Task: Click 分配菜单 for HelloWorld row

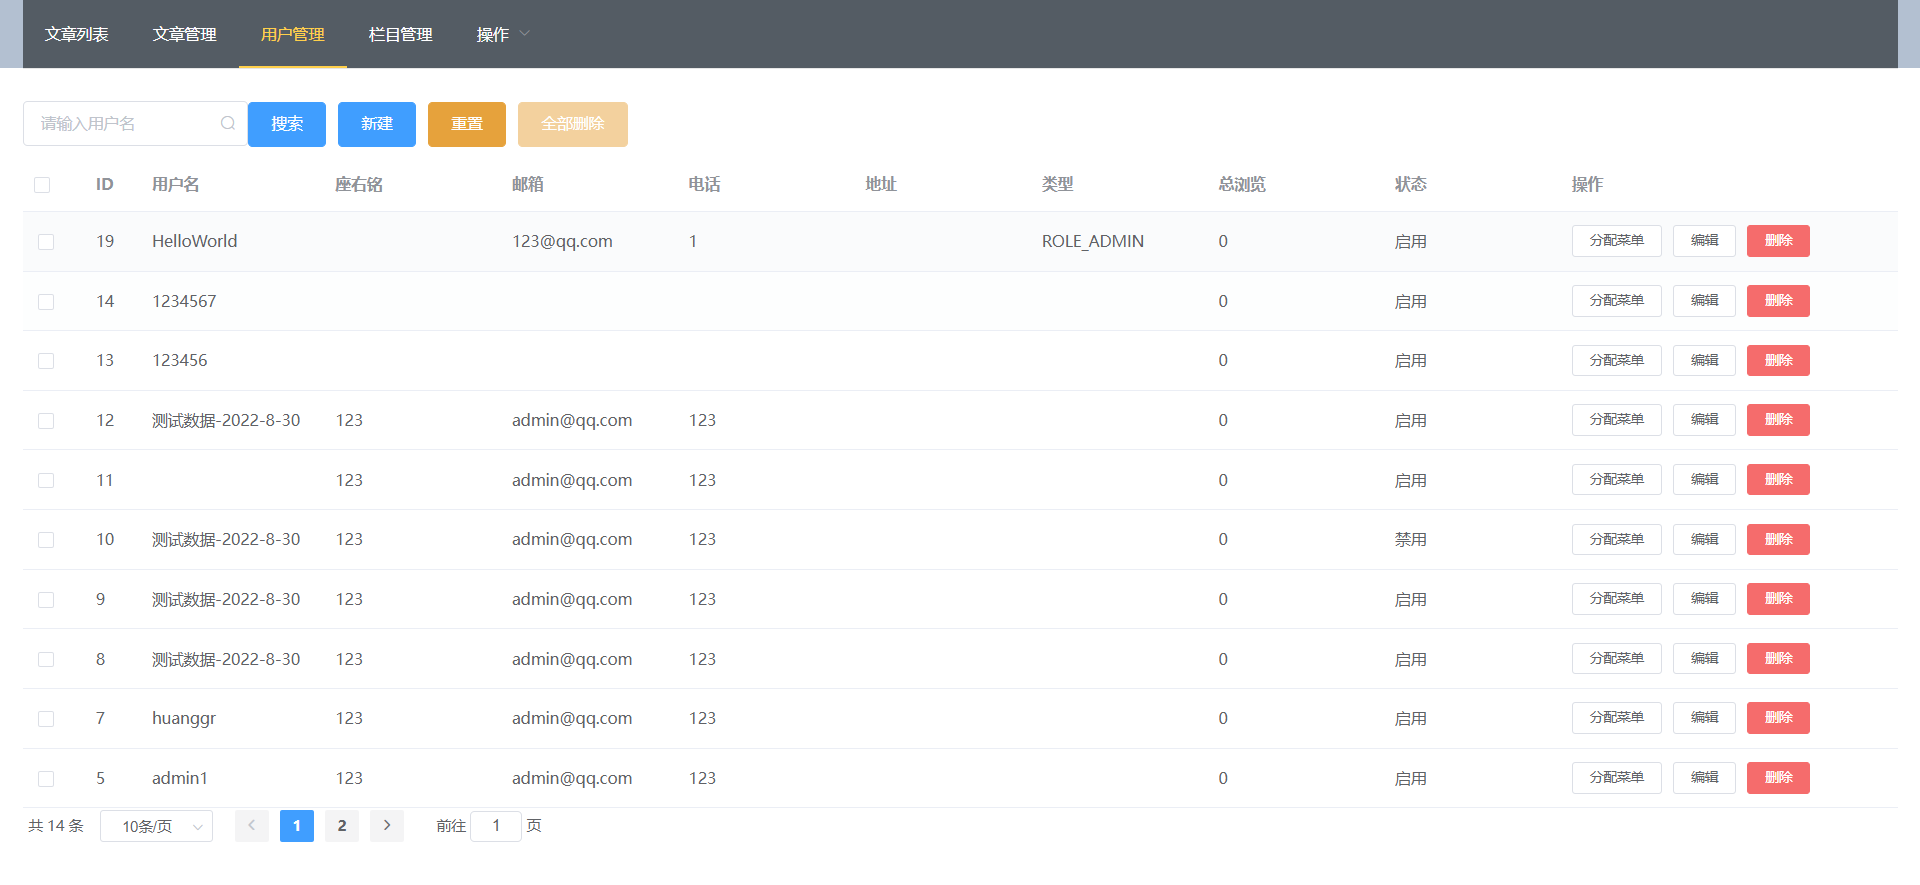Action: (1617, 241)
